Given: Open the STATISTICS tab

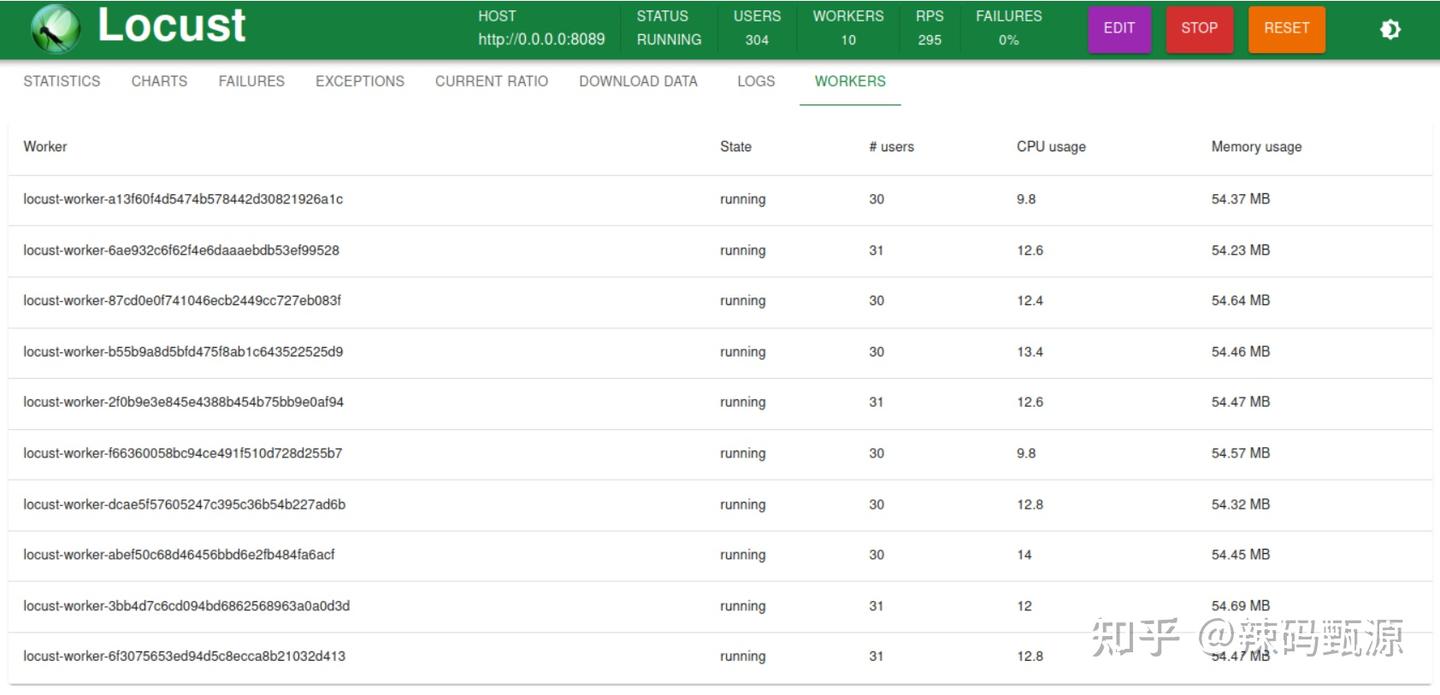Looking at the screenshot, I should click(x=62, y=81).
